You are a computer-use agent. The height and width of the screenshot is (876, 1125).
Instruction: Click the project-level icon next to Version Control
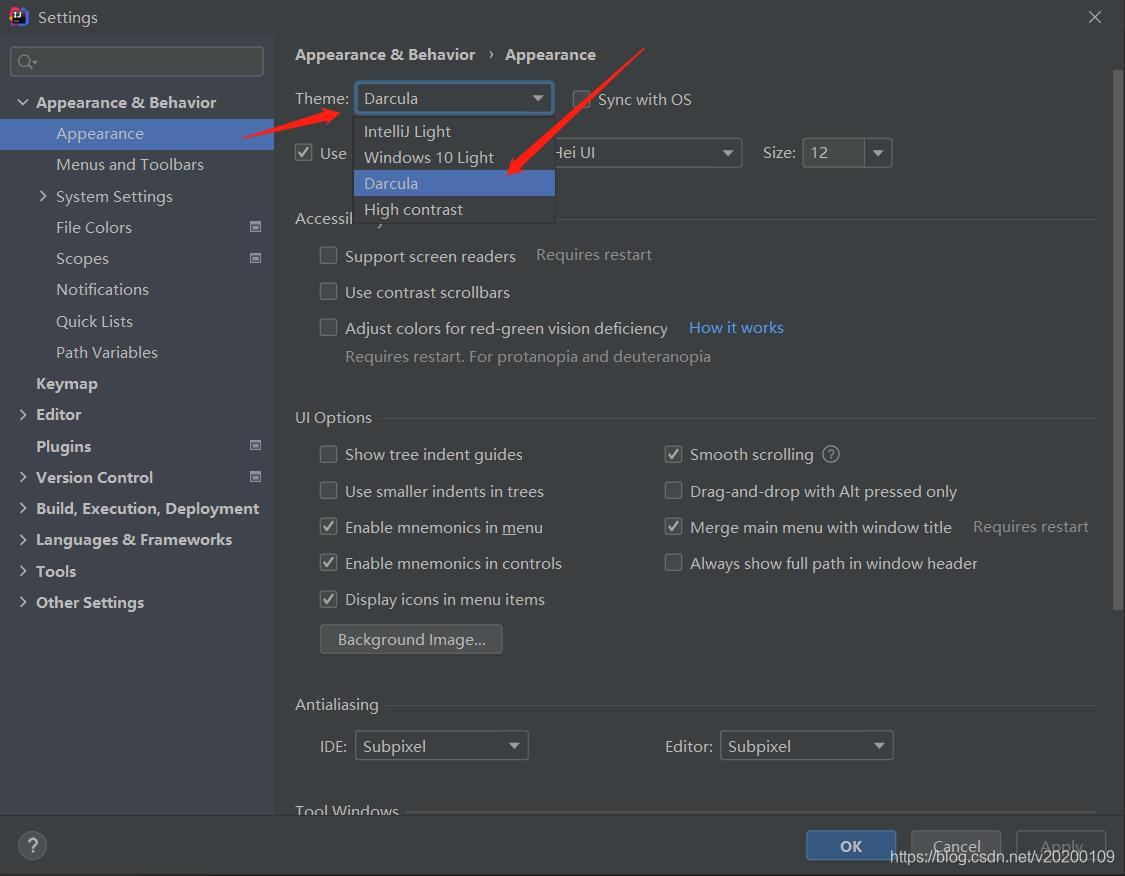(255, 477)
